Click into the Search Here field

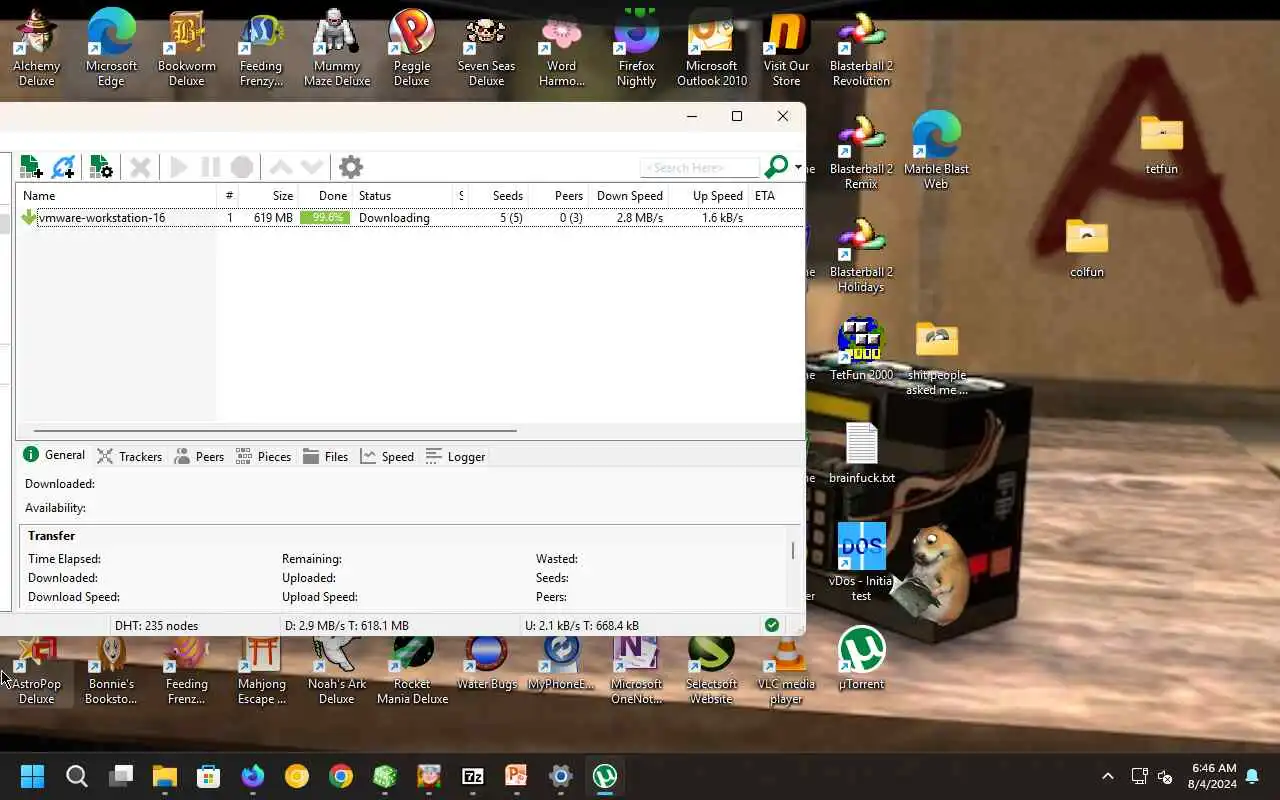point(699,168)
